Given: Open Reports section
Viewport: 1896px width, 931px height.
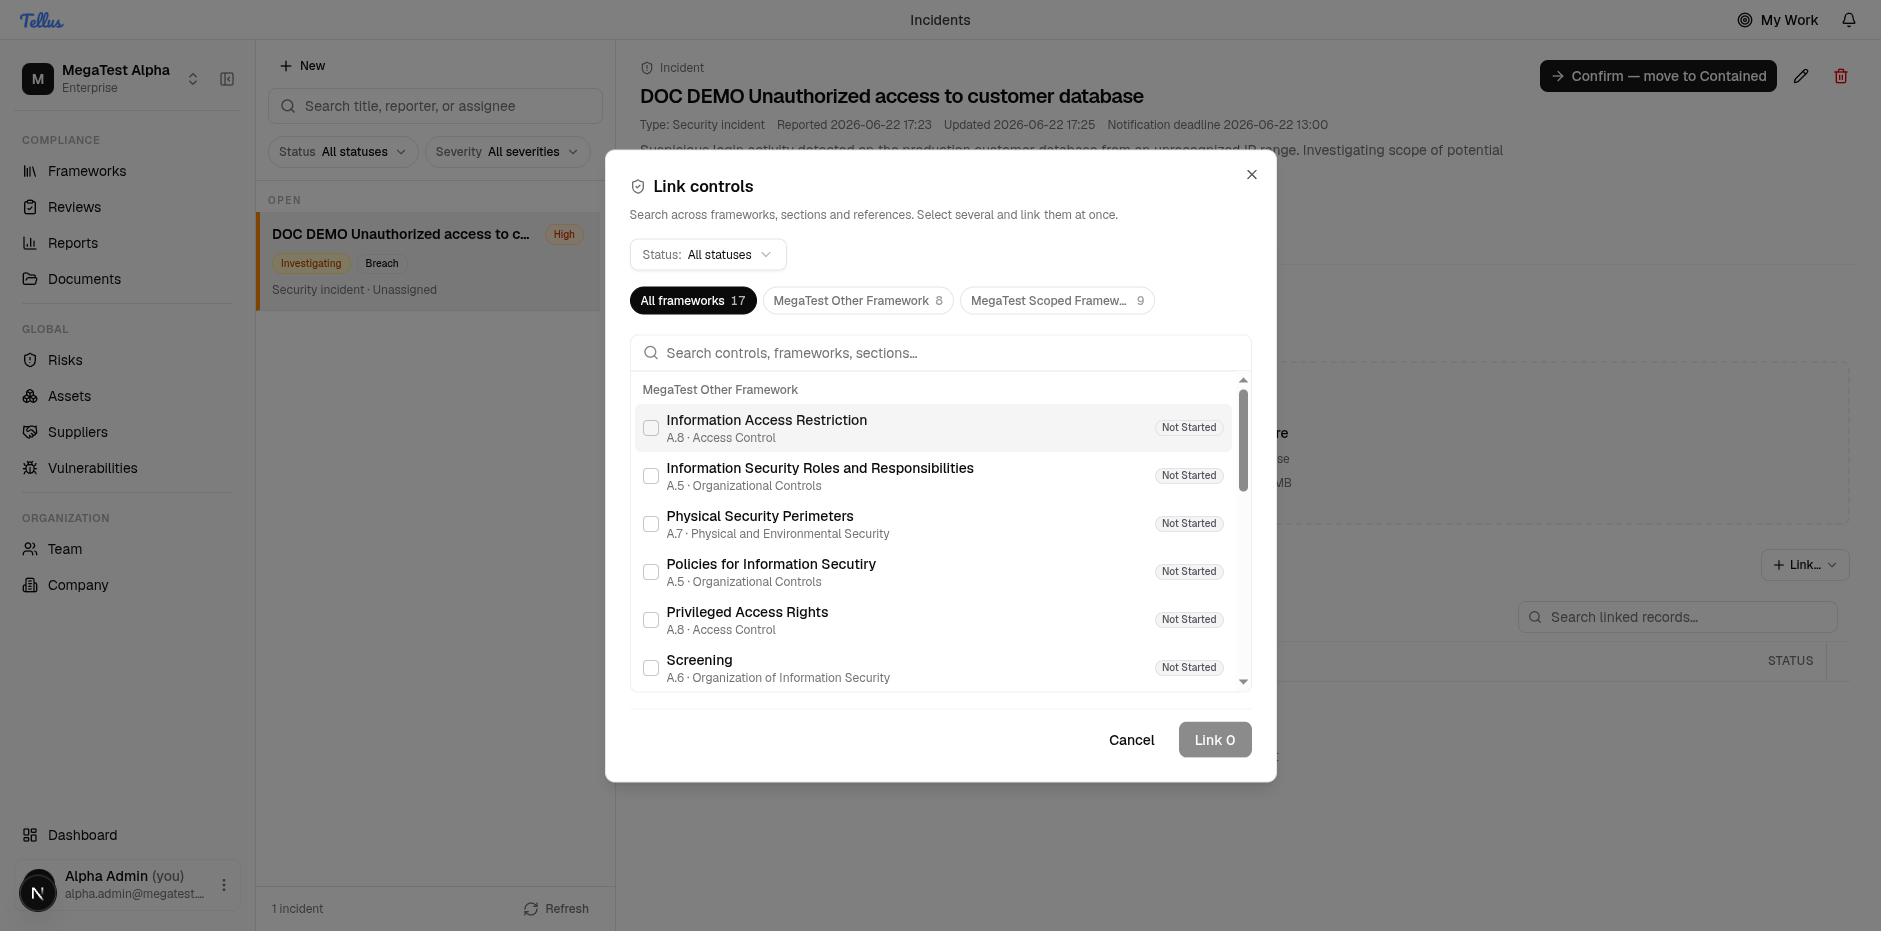Looking at the screenshot, I should pos(73,243).
